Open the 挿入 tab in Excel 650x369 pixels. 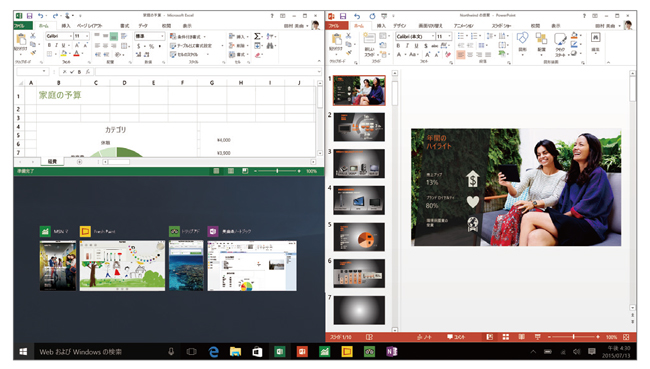(x=66, y=26)
